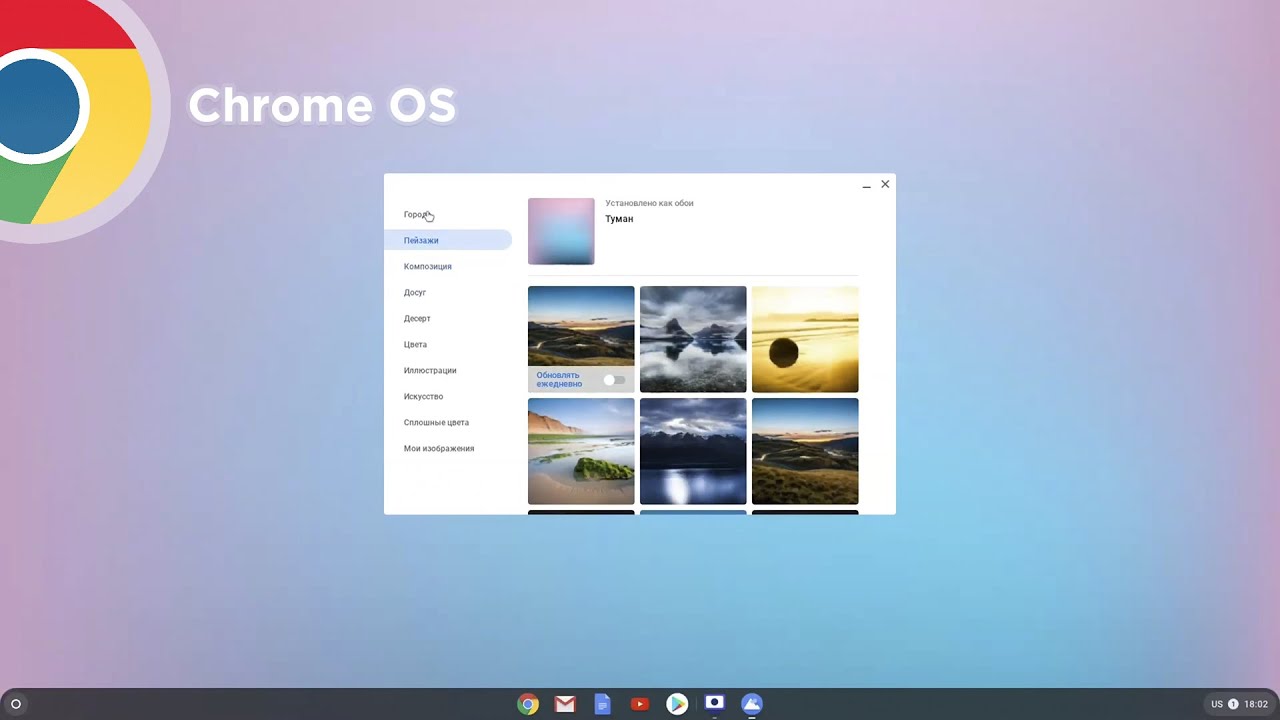Click the US keyboard layout indicator
Viewport: 1280px width, 720px height.
coord(1217,704)
